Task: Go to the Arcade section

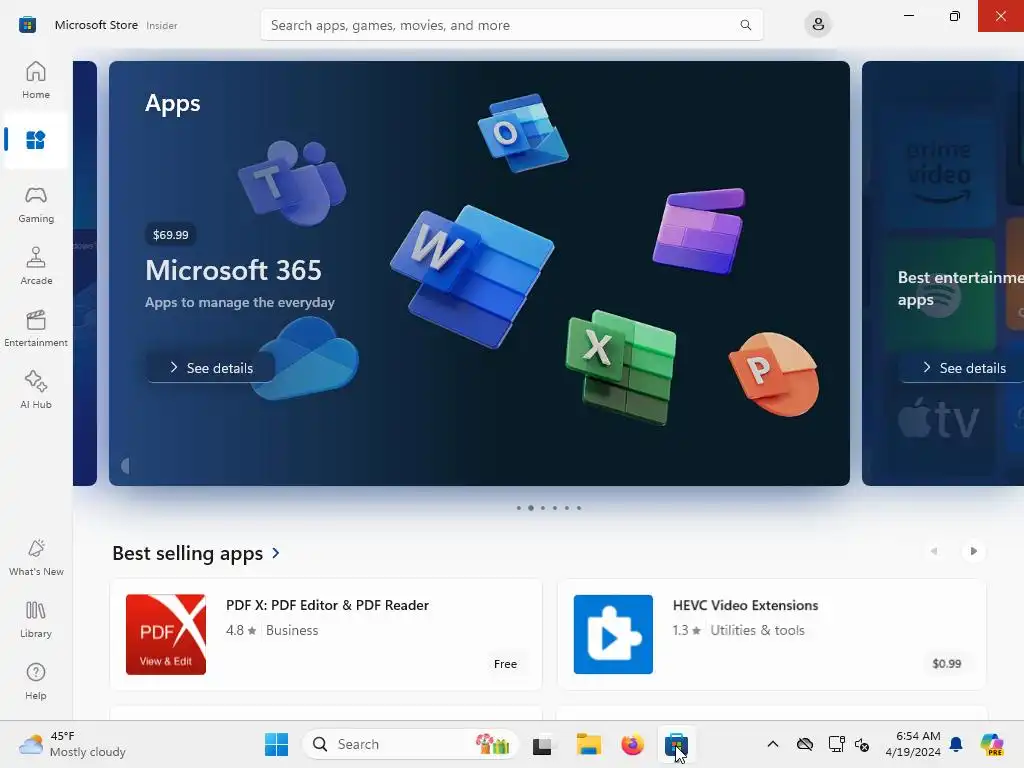Action: click(x=36, y=266)
